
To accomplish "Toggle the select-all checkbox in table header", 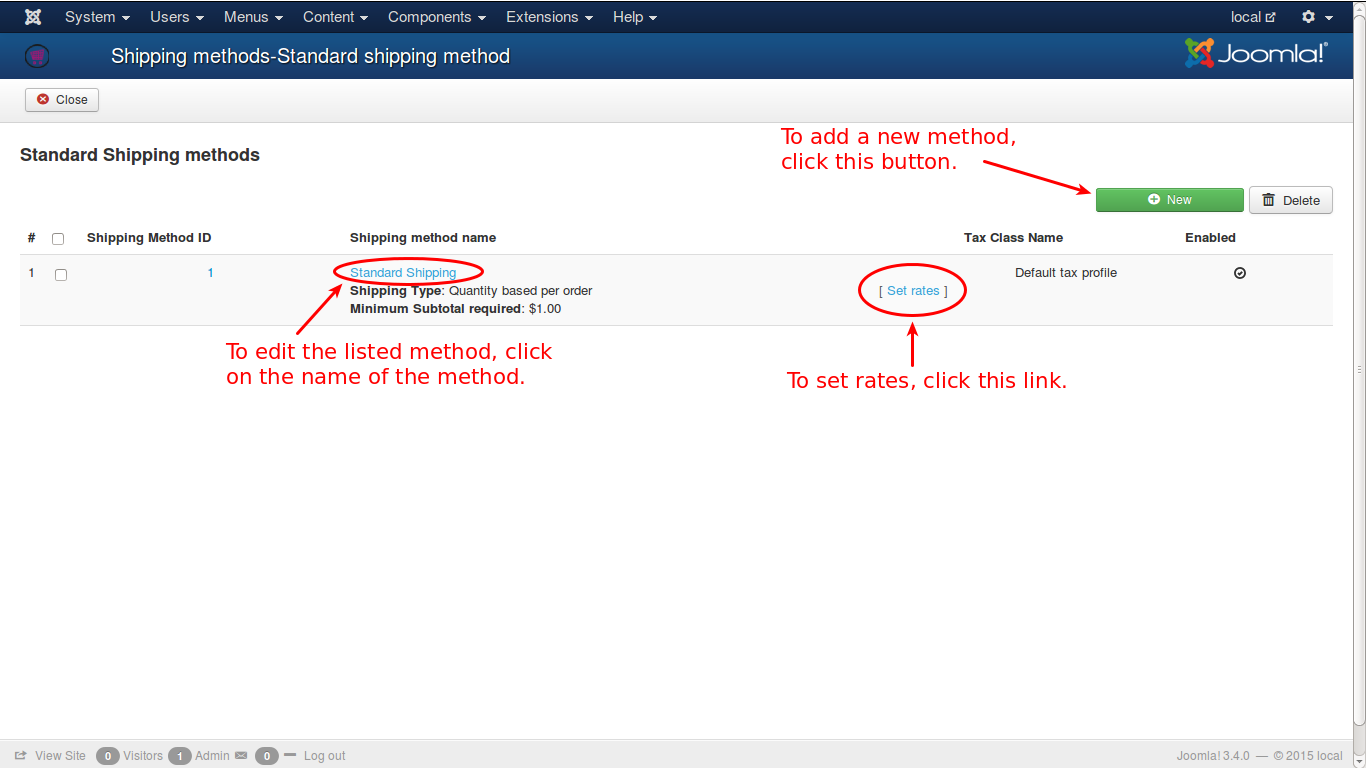I will [x=58, y=239].
